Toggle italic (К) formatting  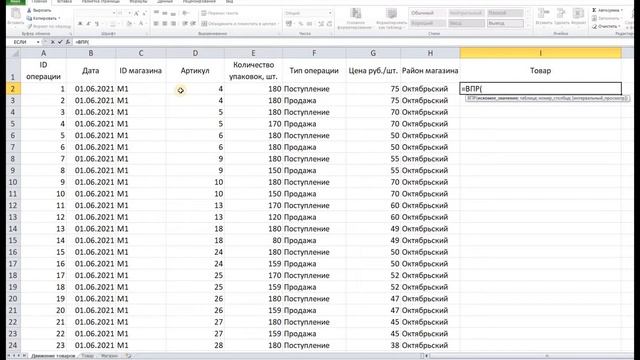[x=88, y=24]
